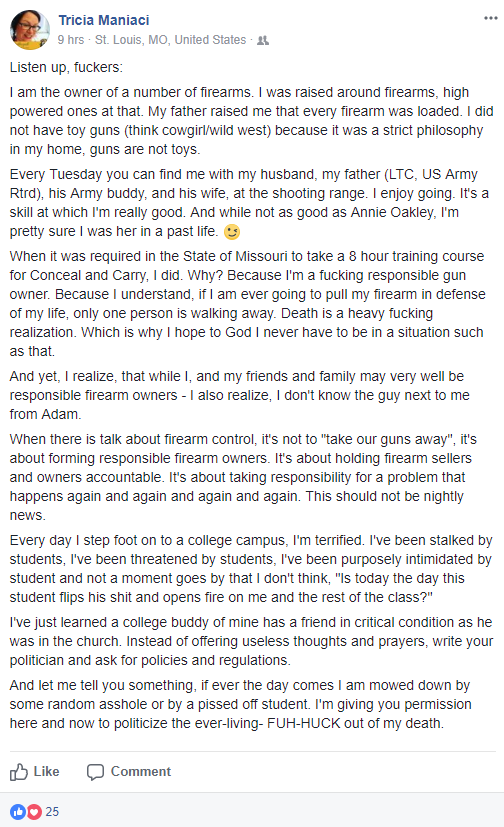
Task: Click the Like text label
Action: click(x=46, y=772)
